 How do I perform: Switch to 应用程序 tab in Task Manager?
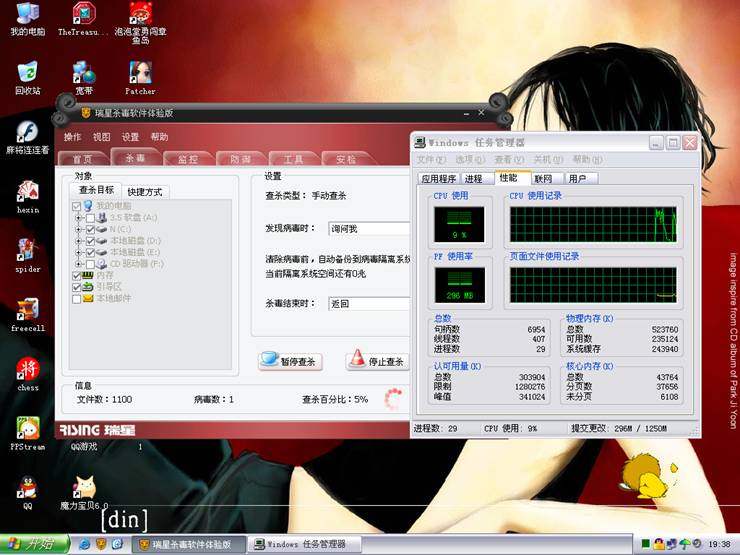coord(438,179)
